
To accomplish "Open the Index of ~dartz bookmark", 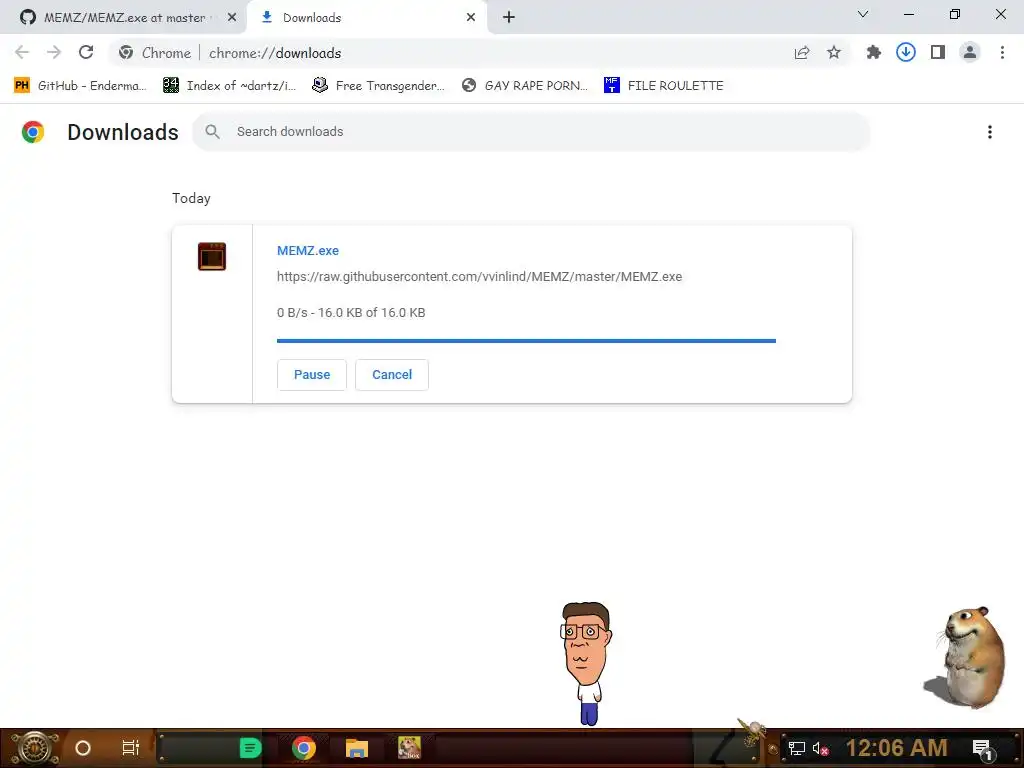I will coord(229,86).
